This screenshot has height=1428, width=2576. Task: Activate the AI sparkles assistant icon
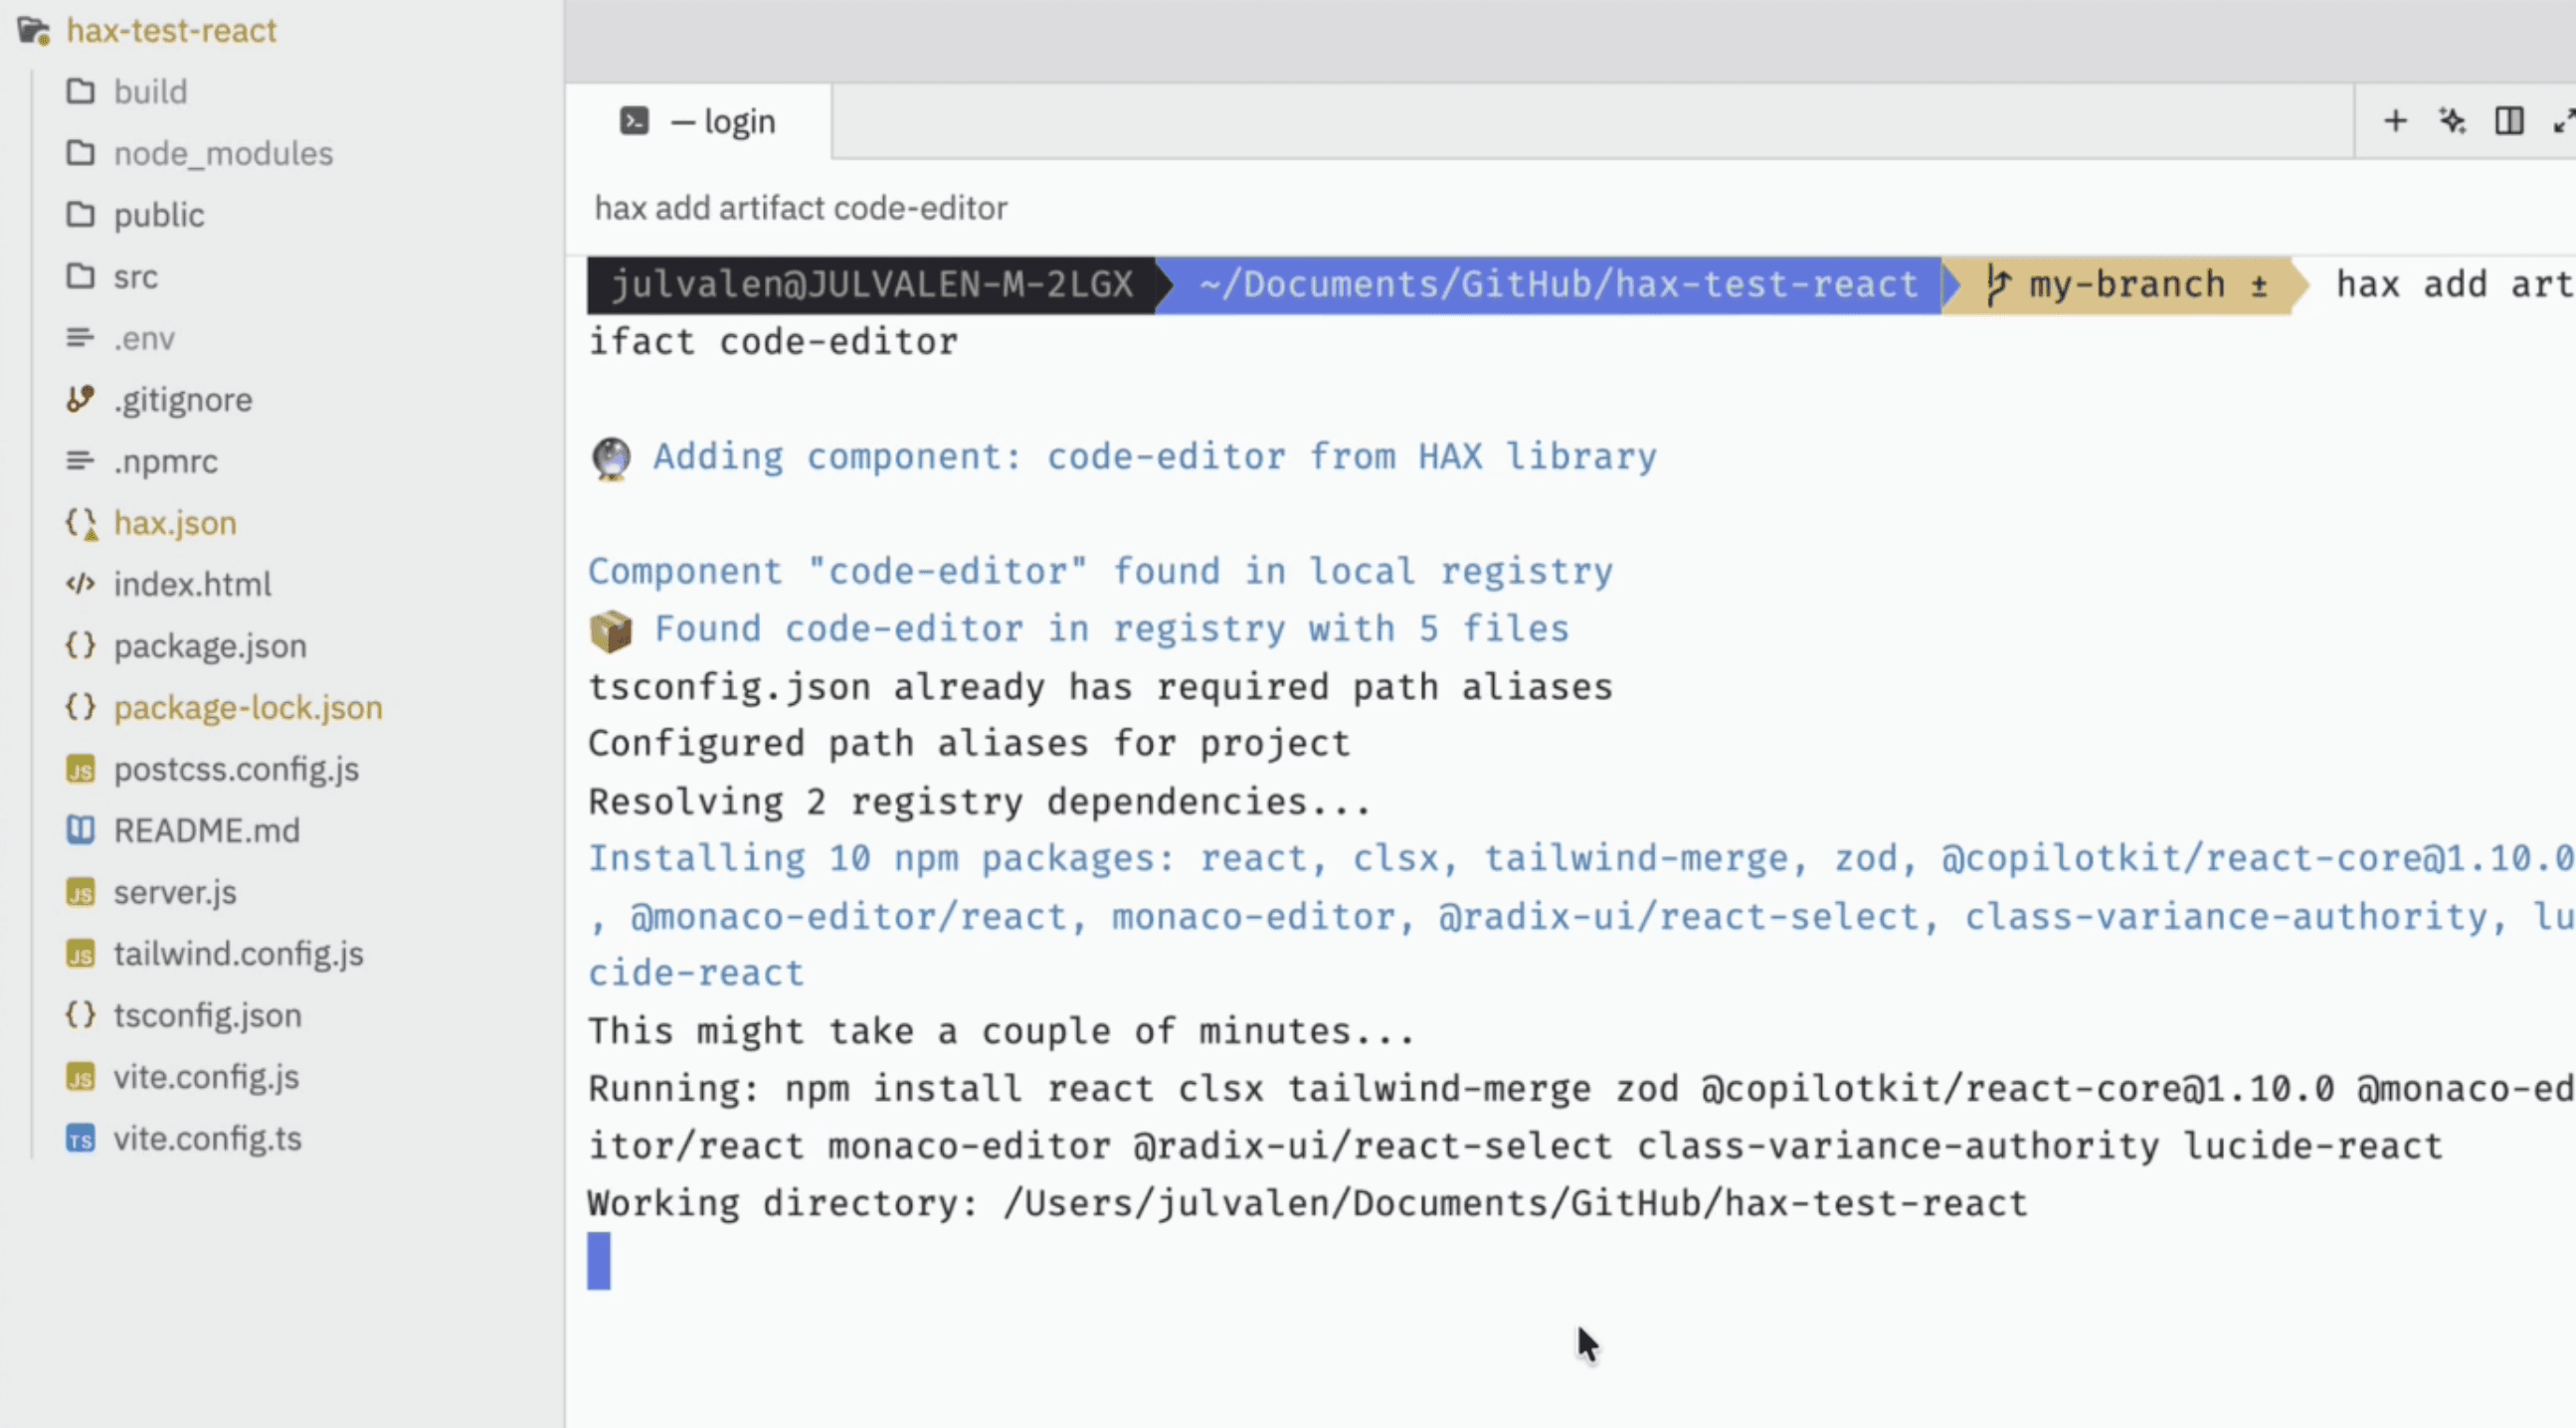tap(2453, 121)
